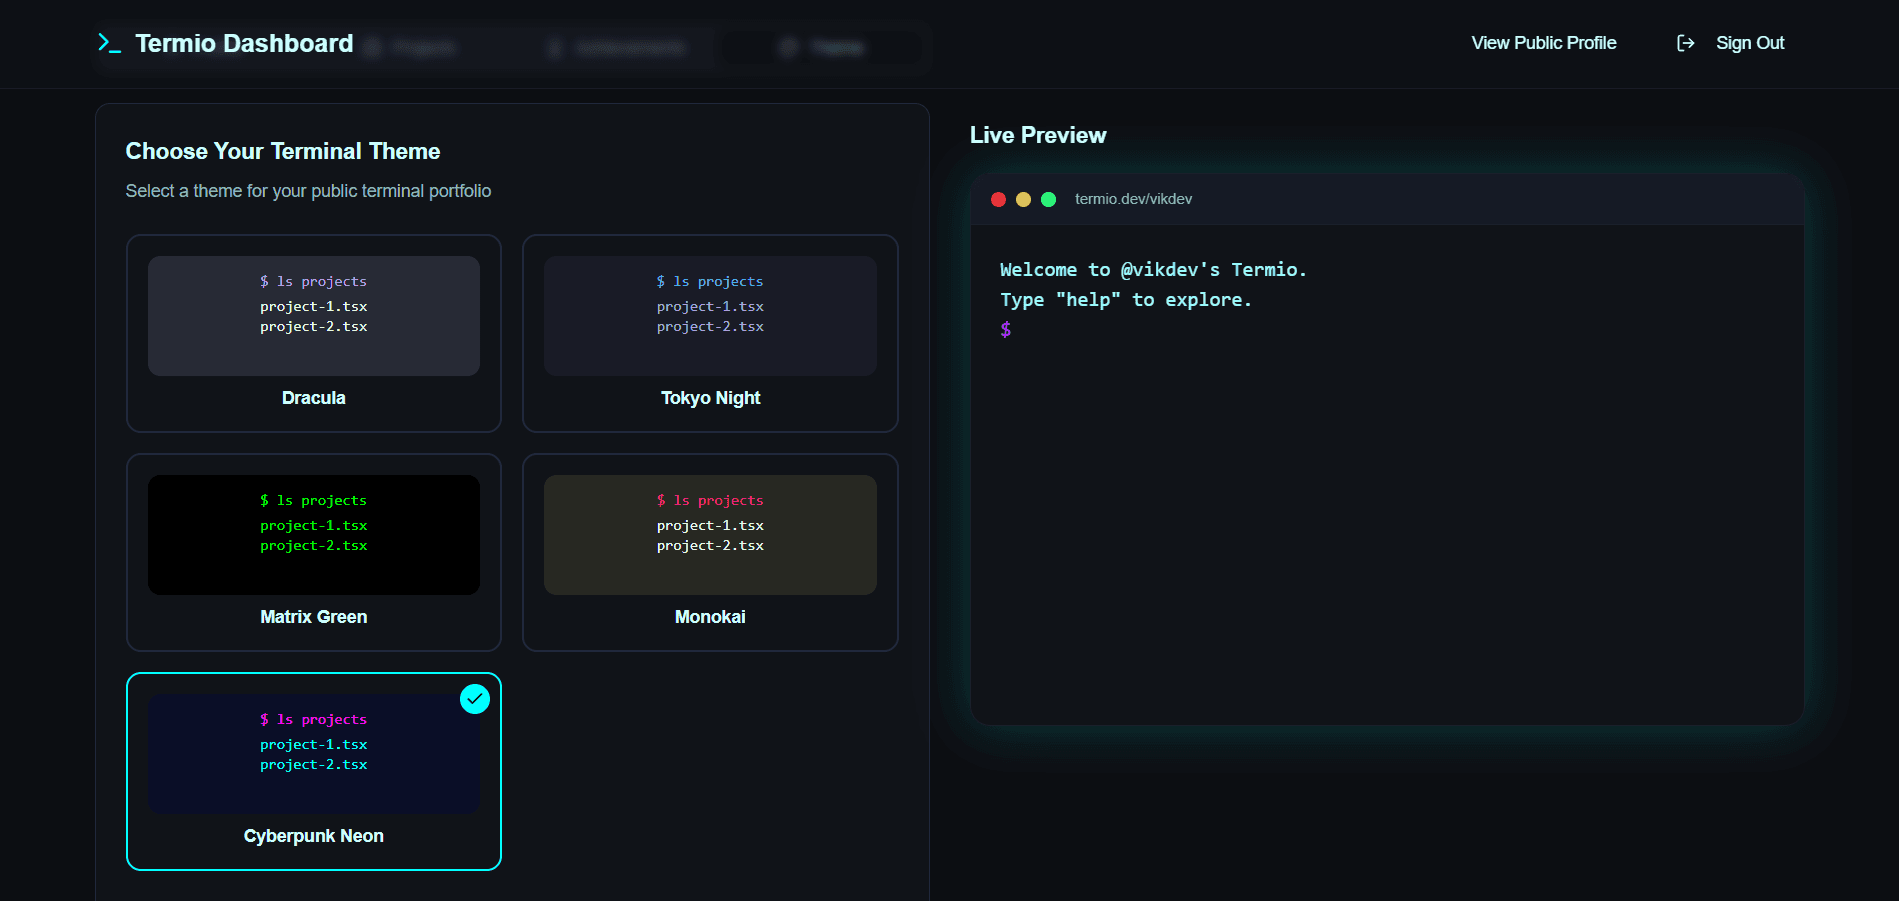Click the Projects nav icon
1899x901 pixels.
[373, 47]
